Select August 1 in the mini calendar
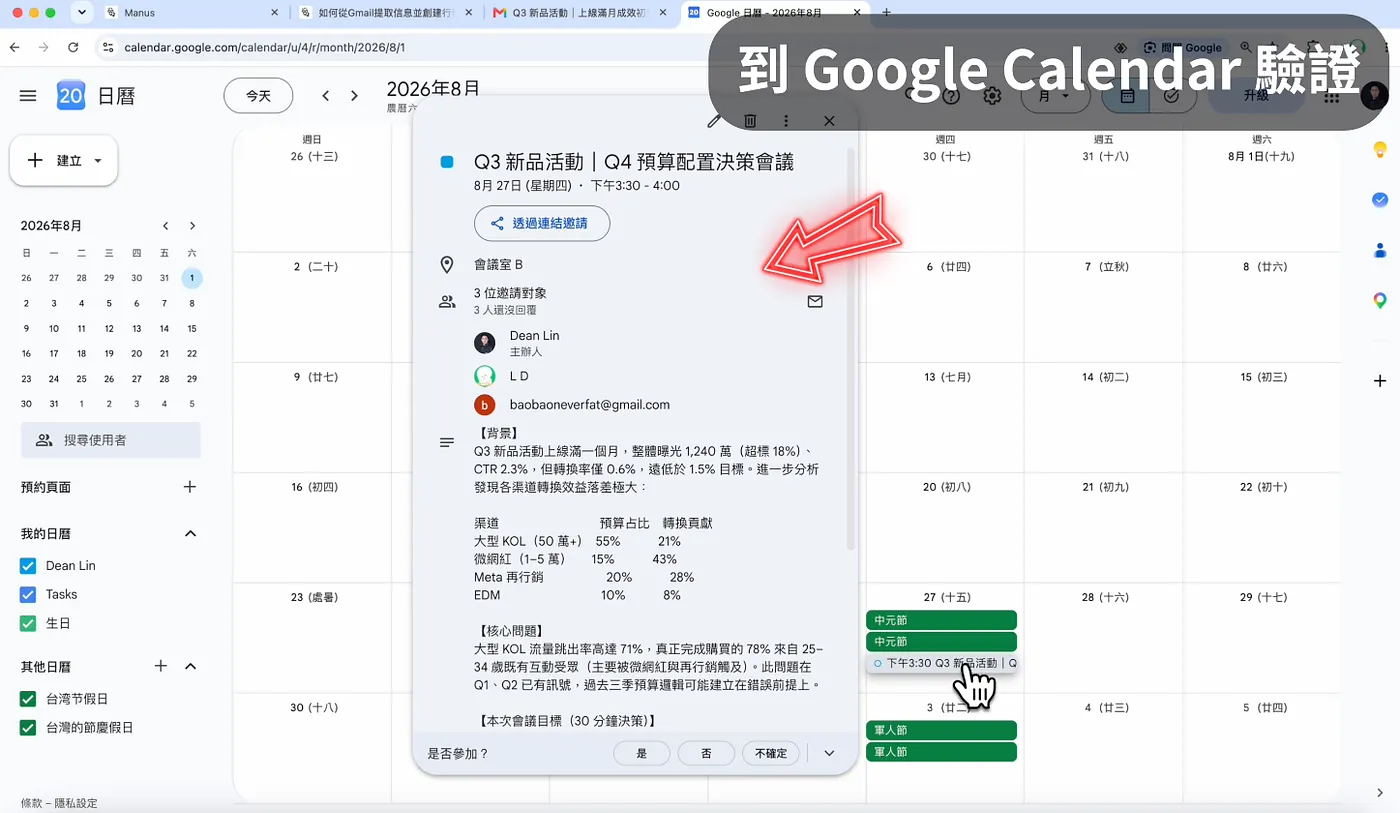This screenshot has height=813, width=1400. pos(192,278)
